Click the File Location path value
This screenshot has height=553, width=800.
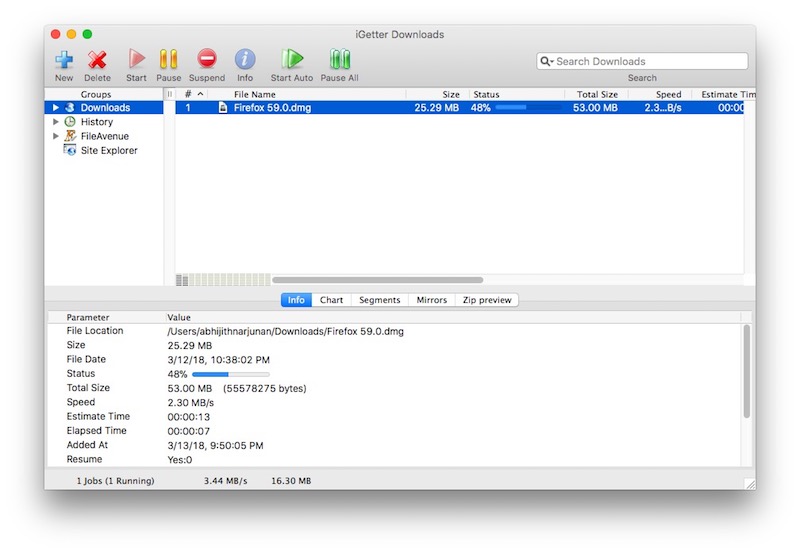286,331
